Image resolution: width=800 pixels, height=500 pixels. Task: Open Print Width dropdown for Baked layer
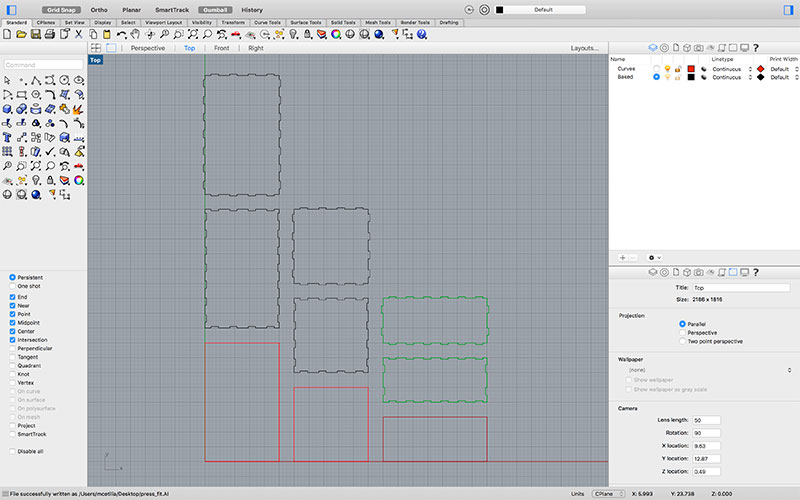pyautogui.click(x=785, y=78)
